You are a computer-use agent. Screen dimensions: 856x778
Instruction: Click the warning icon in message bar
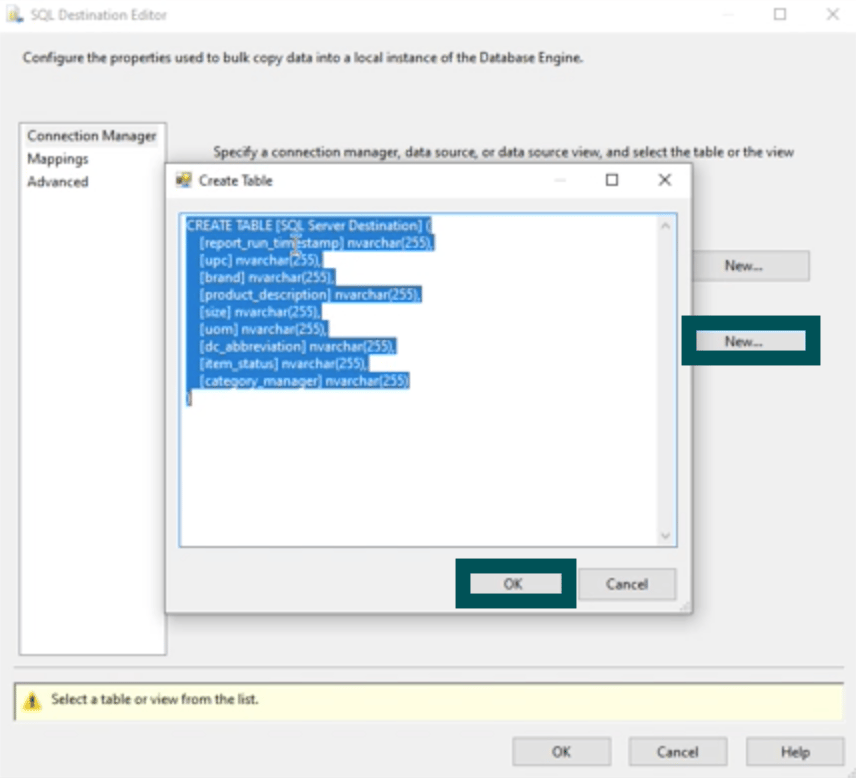point(32,700)
